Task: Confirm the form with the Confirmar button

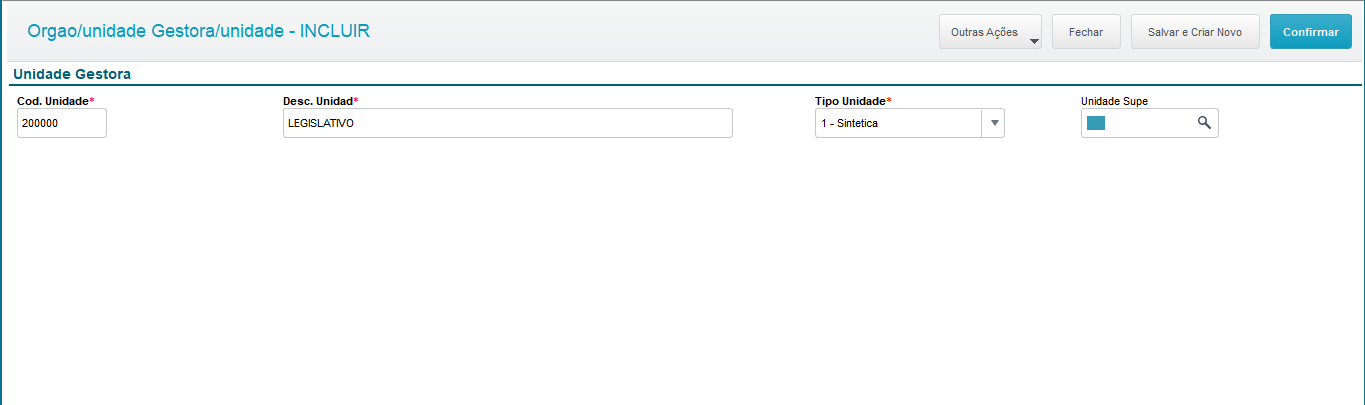Action: [1310, 32]
